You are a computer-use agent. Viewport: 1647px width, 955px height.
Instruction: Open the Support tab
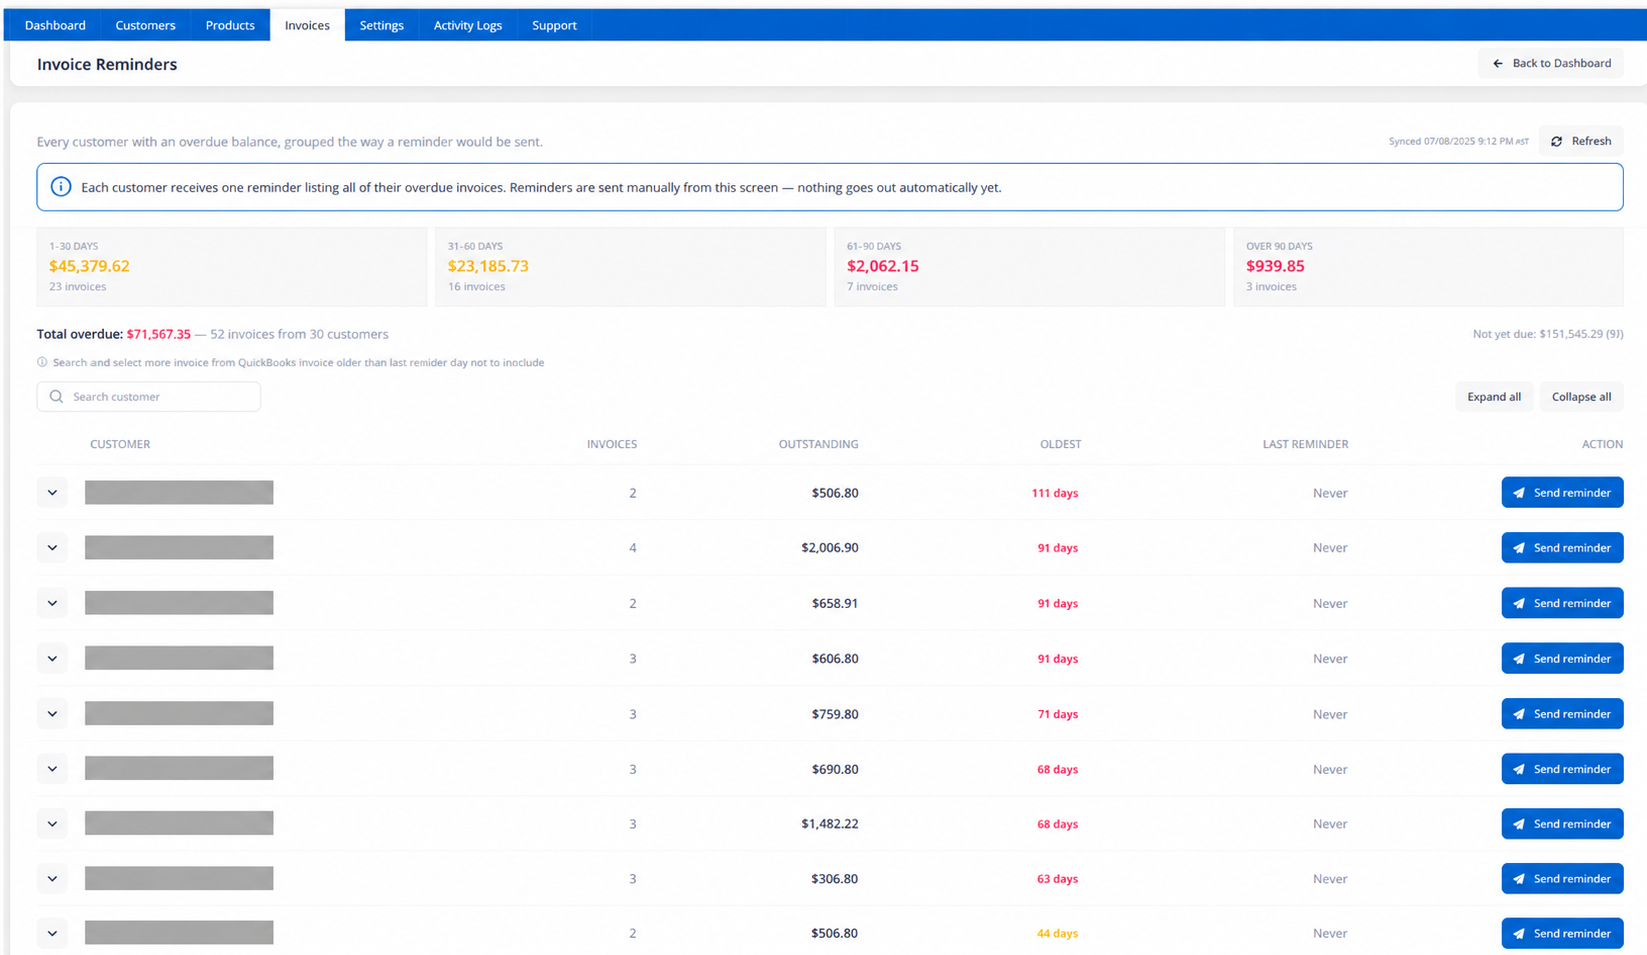click(x=554, y=25)
